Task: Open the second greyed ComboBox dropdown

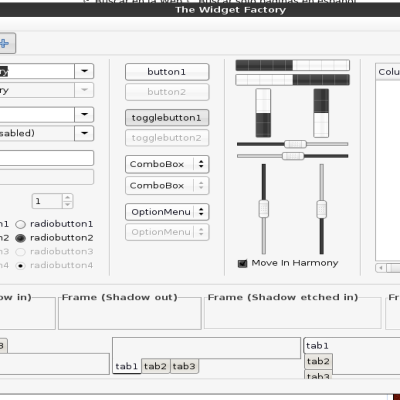Action: (x=167, y=186)
